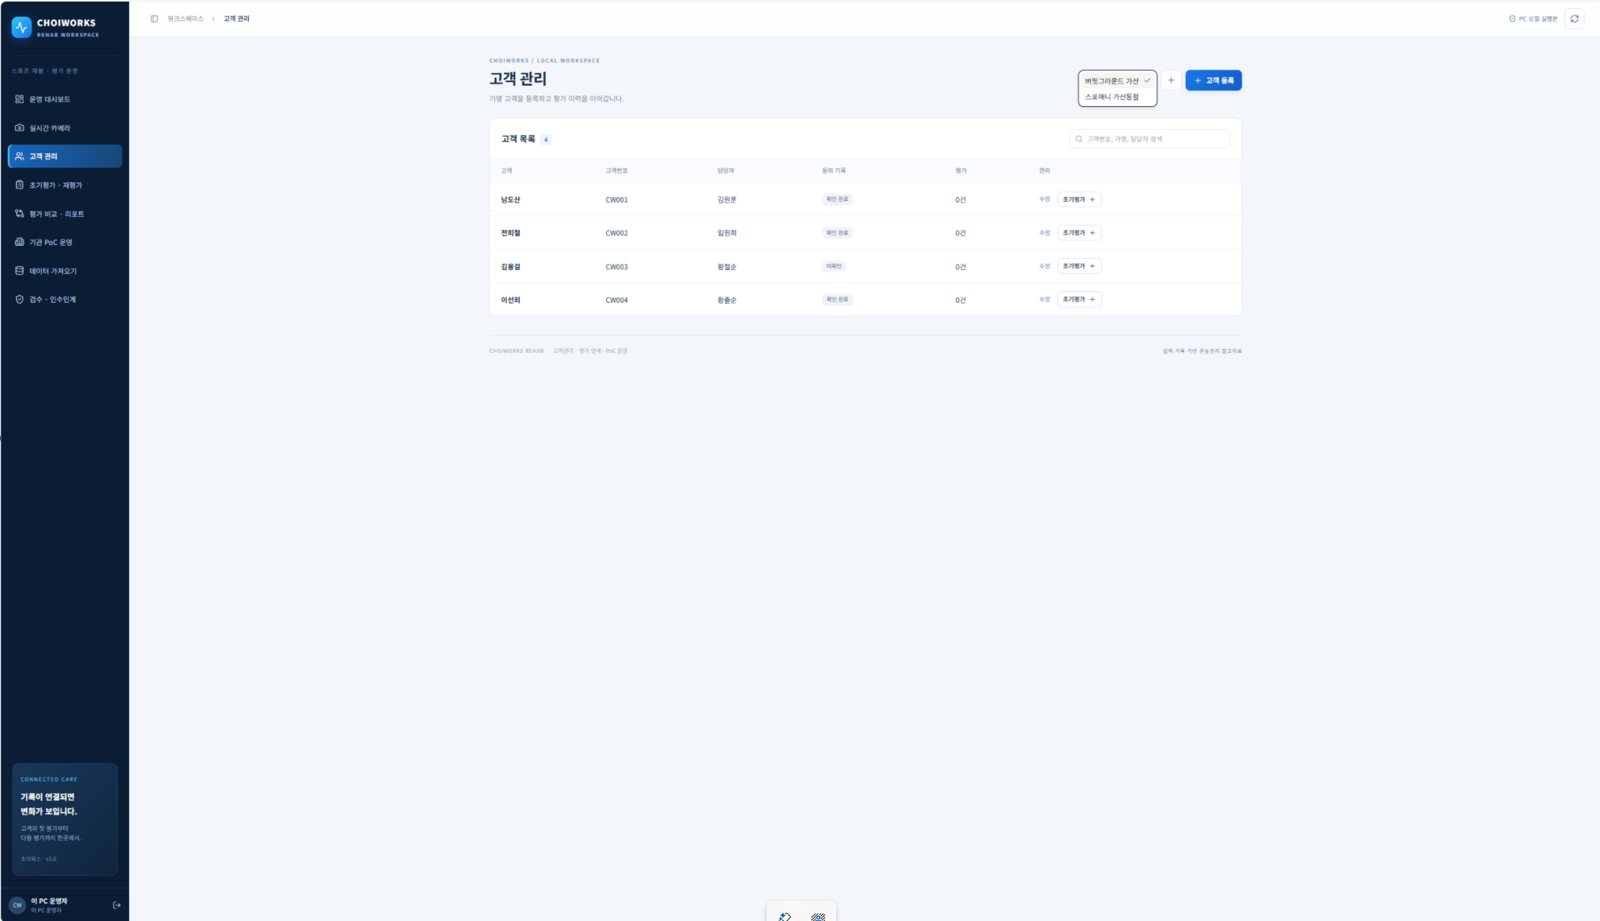Click 수정 link for CW001
The height and width of the screenshot is (921, 1600).
(1044, 199)
